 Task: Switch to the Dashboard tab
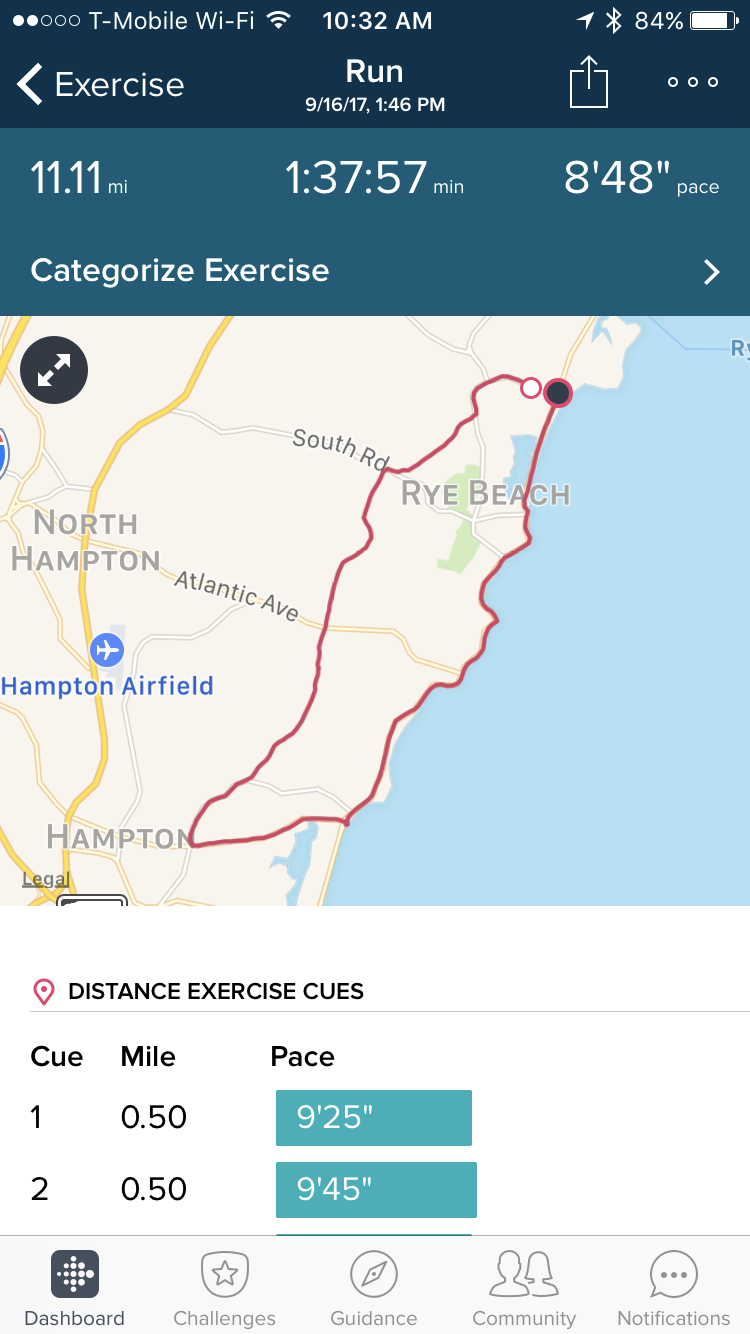click(74, 1288)
